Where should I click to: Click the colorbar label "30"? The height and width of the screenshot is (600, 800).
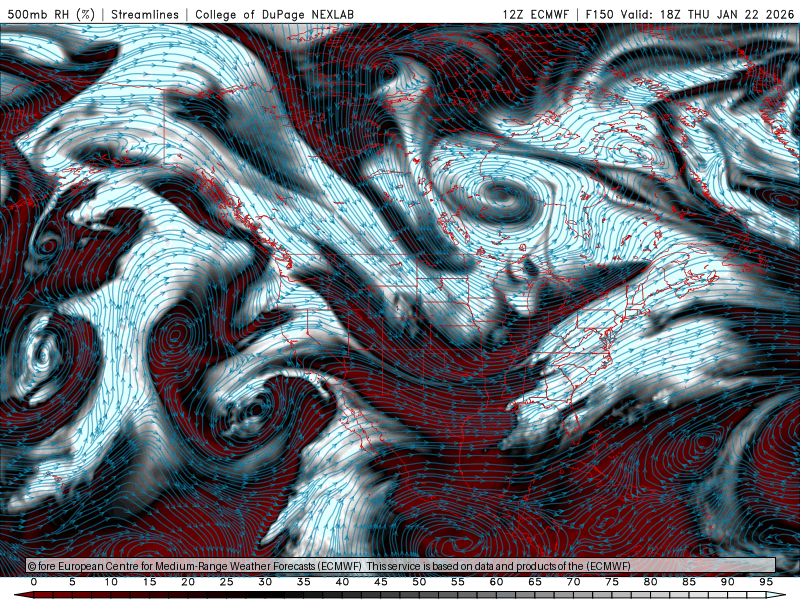tap(265, 582)
